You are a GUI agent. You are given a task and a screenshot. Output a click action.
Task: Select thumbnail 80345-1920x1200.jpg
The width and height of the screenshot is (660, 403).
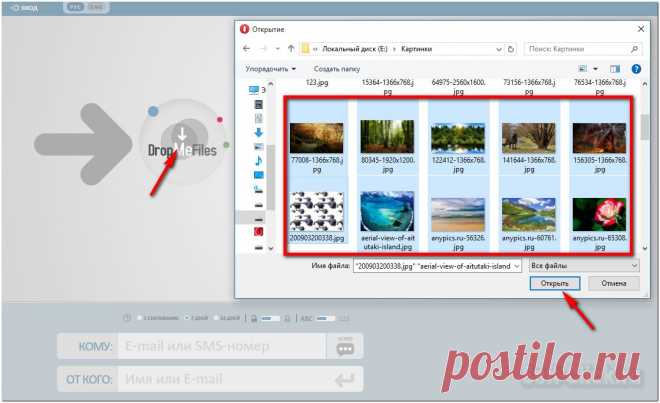[387, 136]
